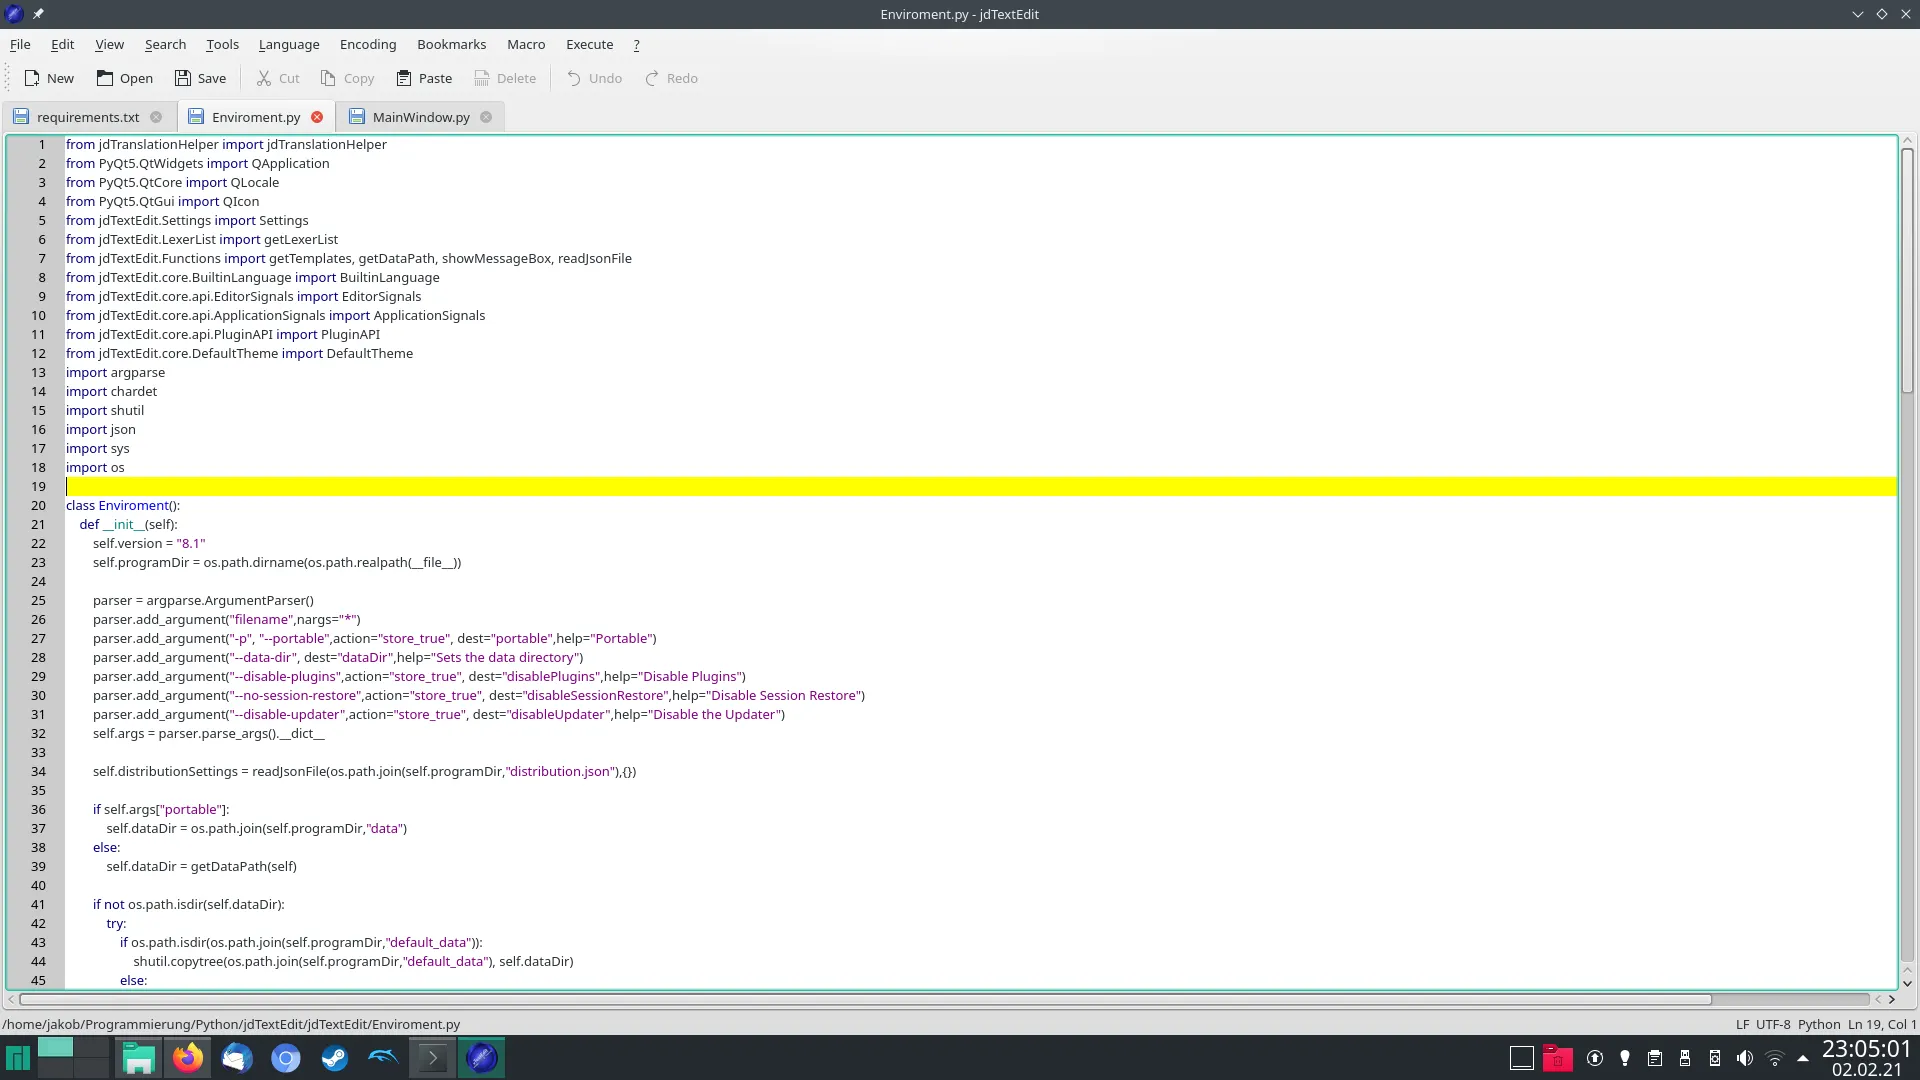Click the lightbulb tray icon
1920x1080 pixels.
point(1625,1058)
